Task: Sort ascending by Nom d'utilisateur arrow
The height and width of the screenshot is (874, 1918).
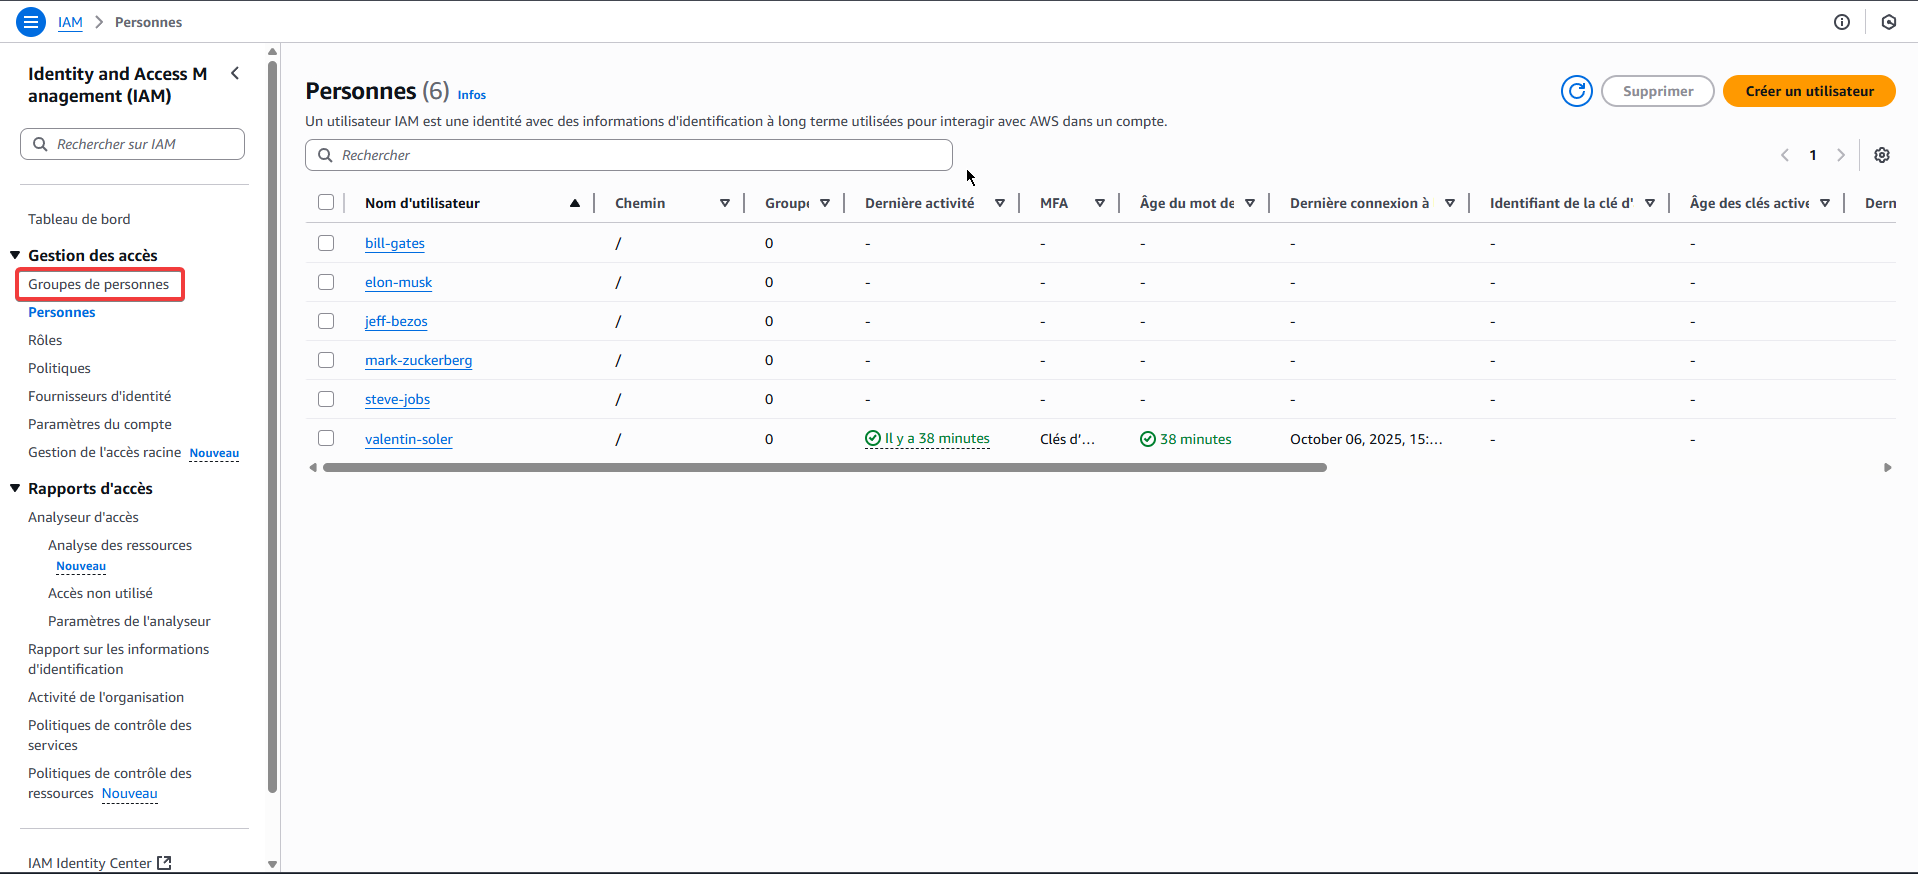Action: coord(575,203)
